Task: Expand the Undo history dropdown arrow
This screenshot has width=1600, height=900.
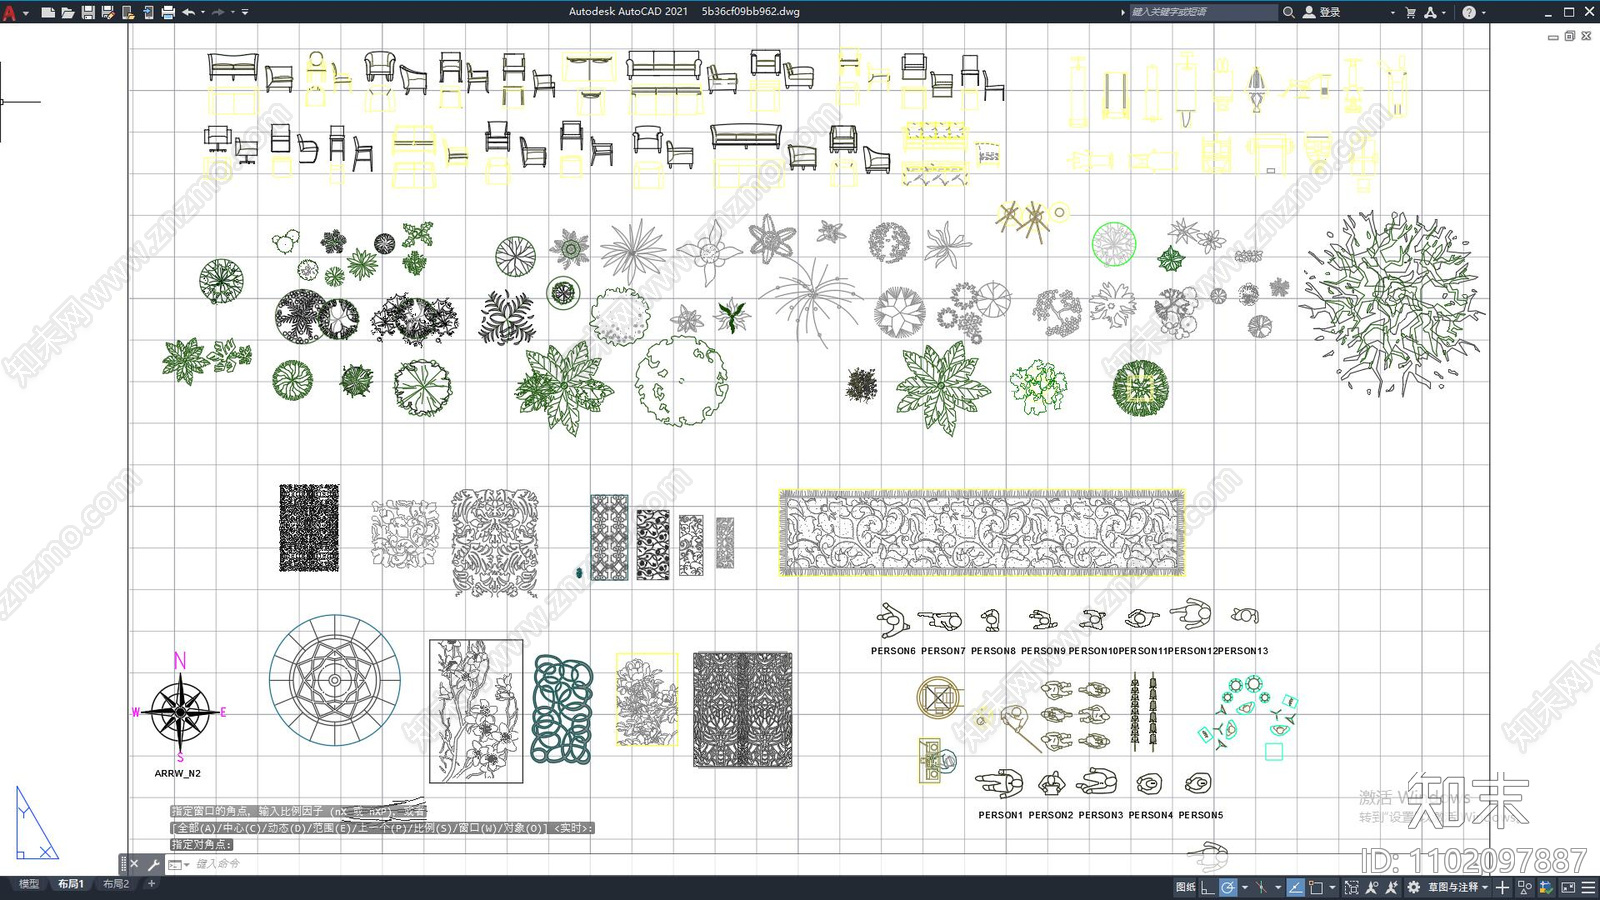Action: point(203,12)
